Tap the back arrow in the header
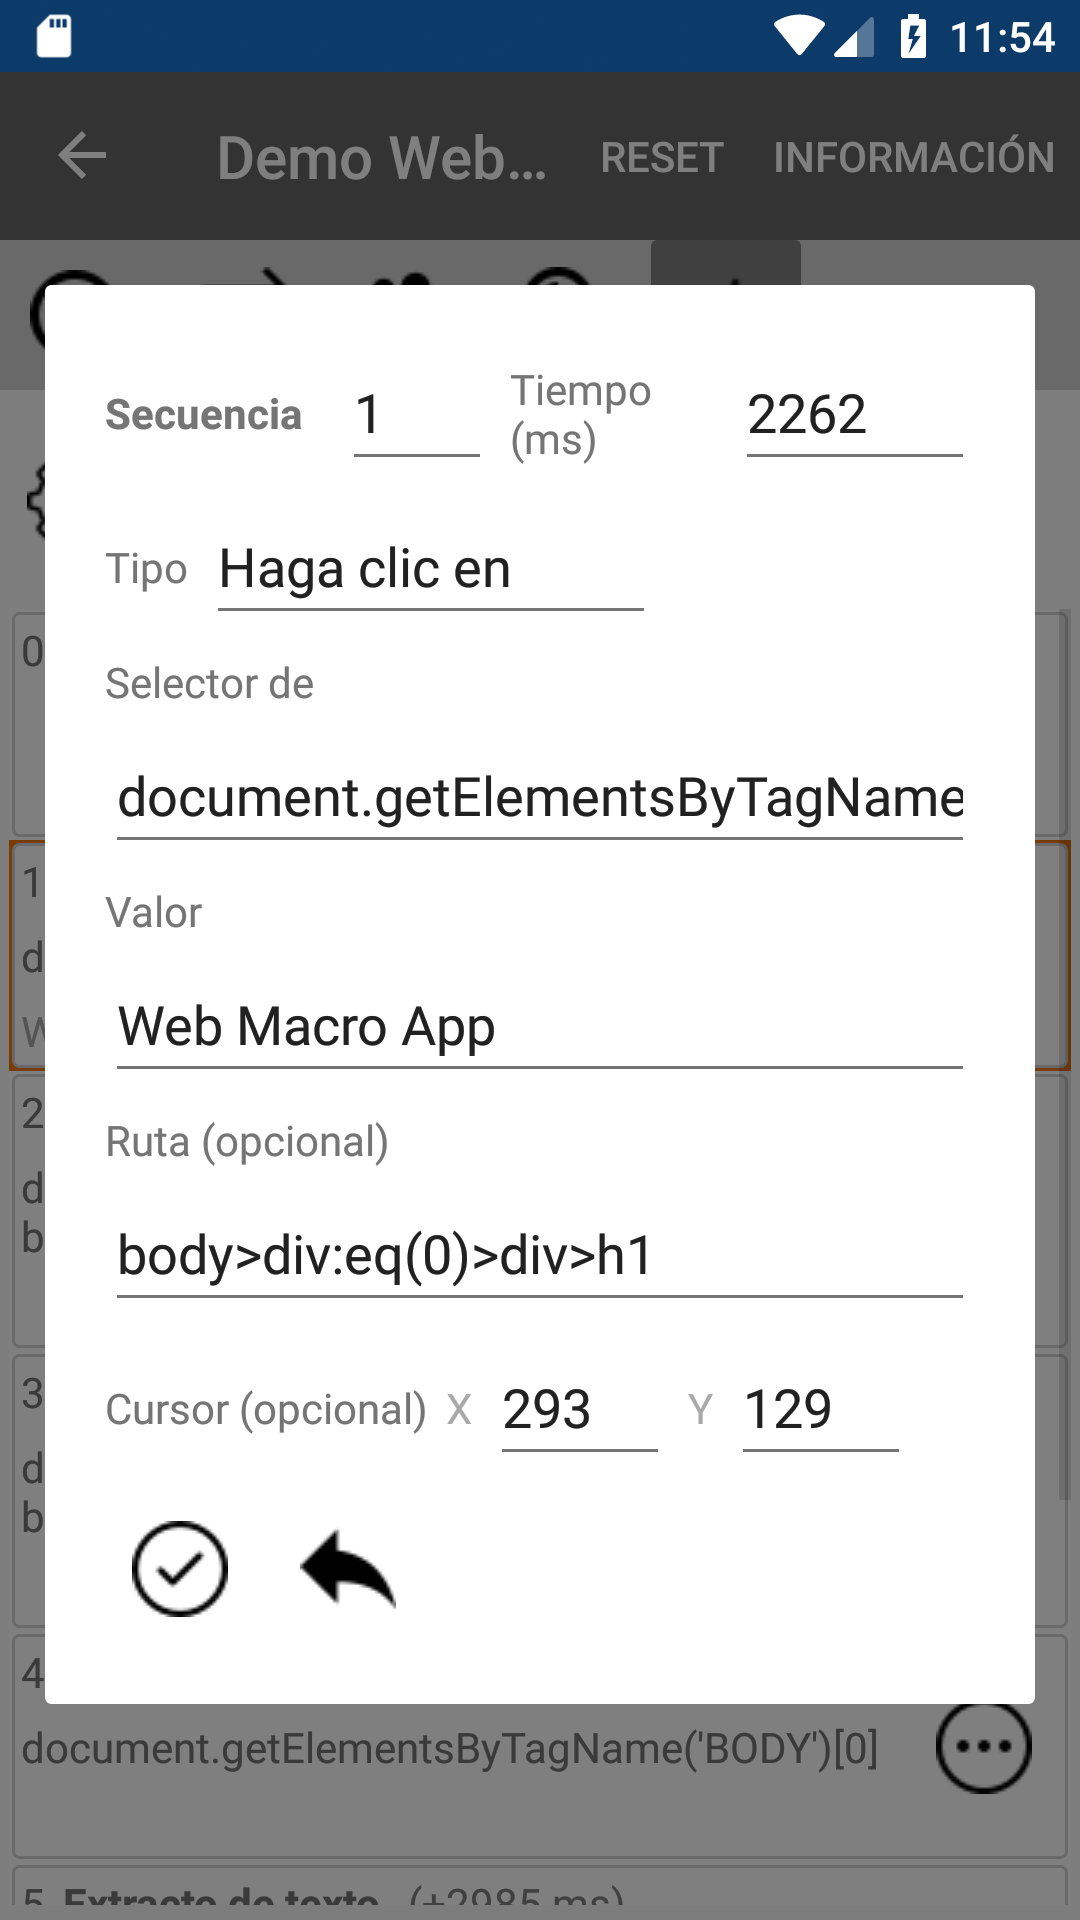 (x=82, y=156)
